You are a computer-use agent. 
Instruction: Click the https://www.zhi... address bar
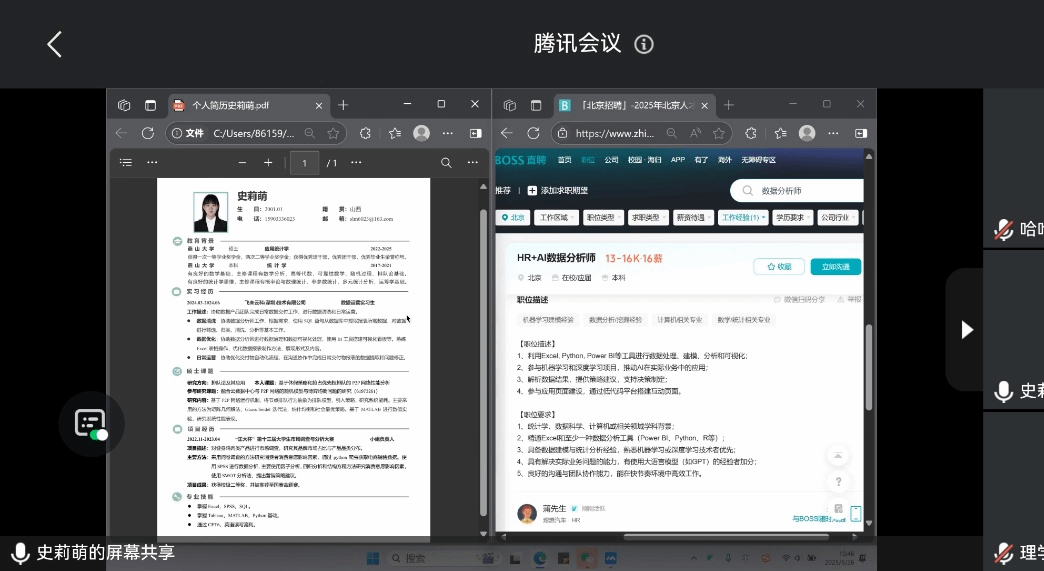(x=641, y=133)
